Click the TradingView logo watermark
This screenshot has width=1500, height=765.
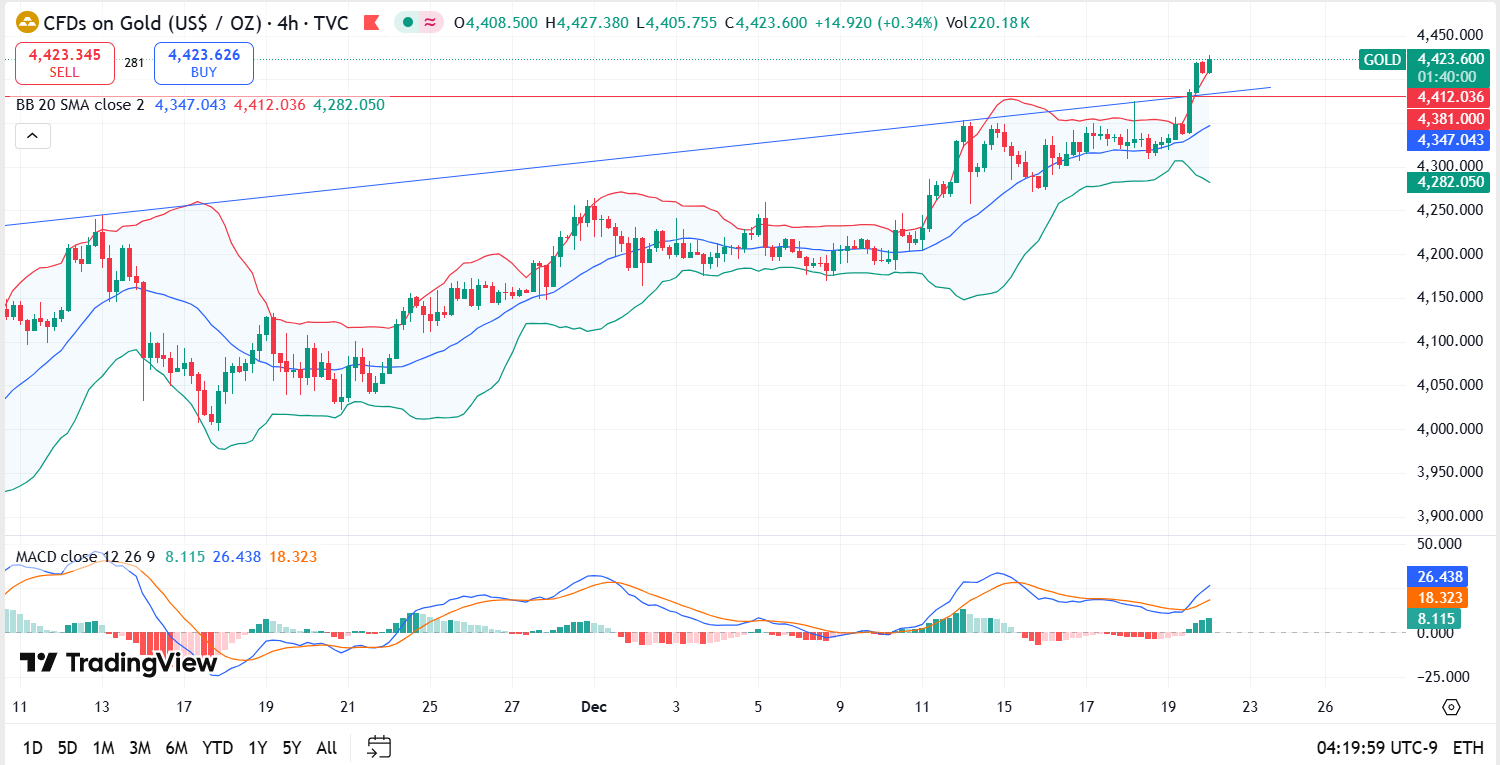tap(113, 661)
